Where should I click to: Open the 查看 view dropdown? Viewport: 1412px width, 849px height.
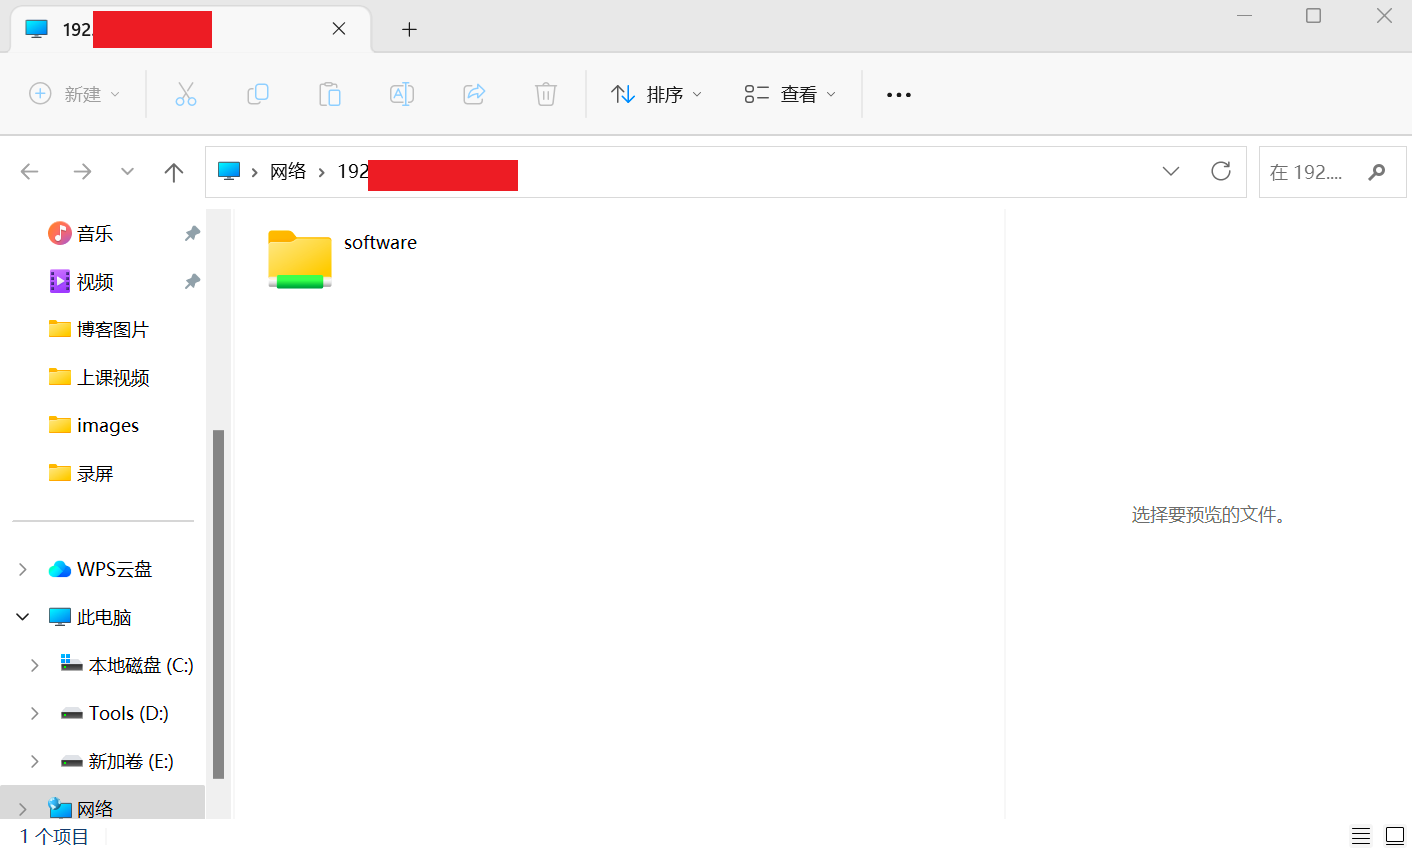click(790, 94)
